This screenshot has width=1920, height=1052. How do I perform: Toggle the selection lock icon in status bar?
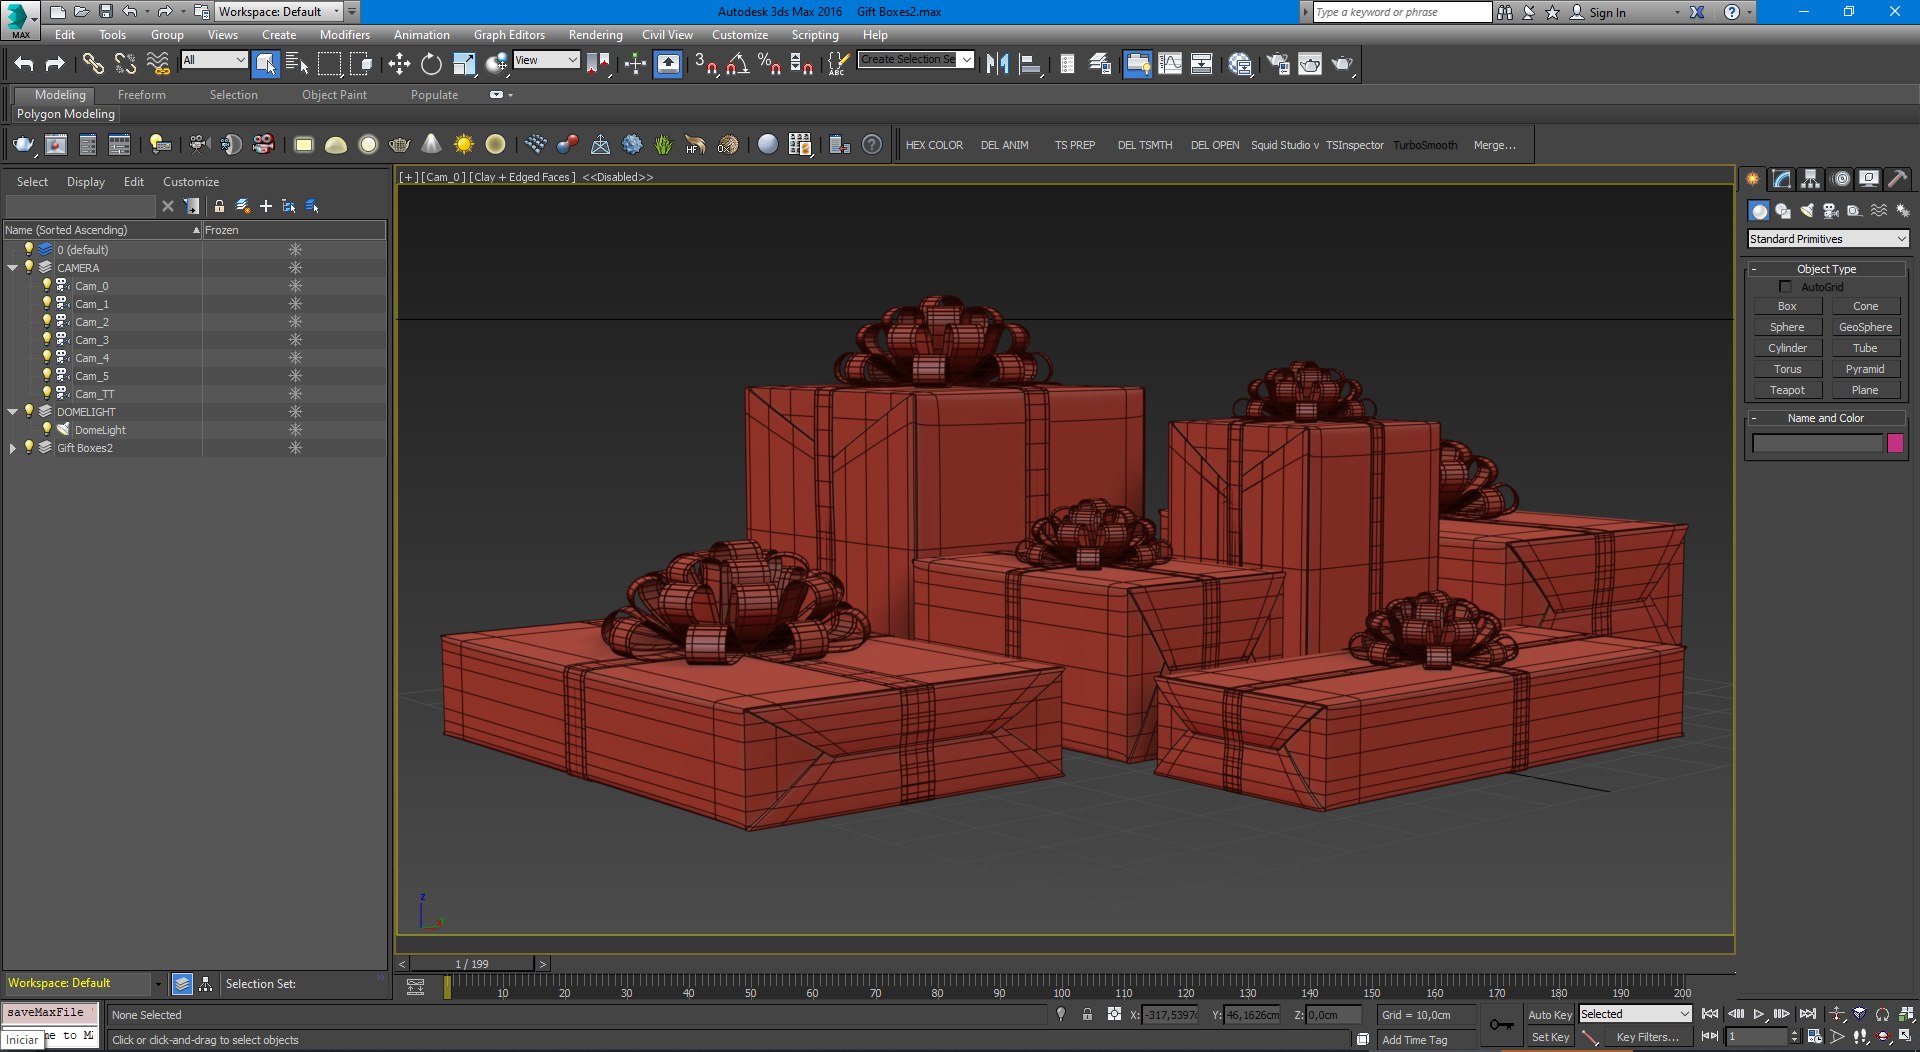pyautogui.click(x=1087, y=1014)
